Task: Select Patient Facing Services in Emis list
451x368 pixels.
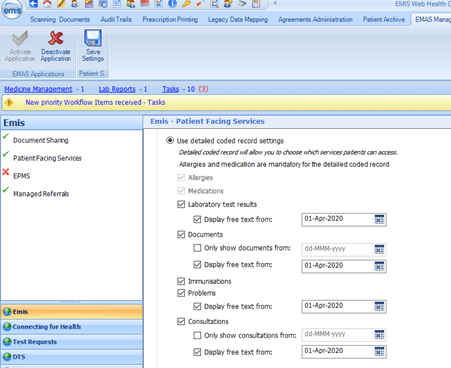Action: click(47, 158)
